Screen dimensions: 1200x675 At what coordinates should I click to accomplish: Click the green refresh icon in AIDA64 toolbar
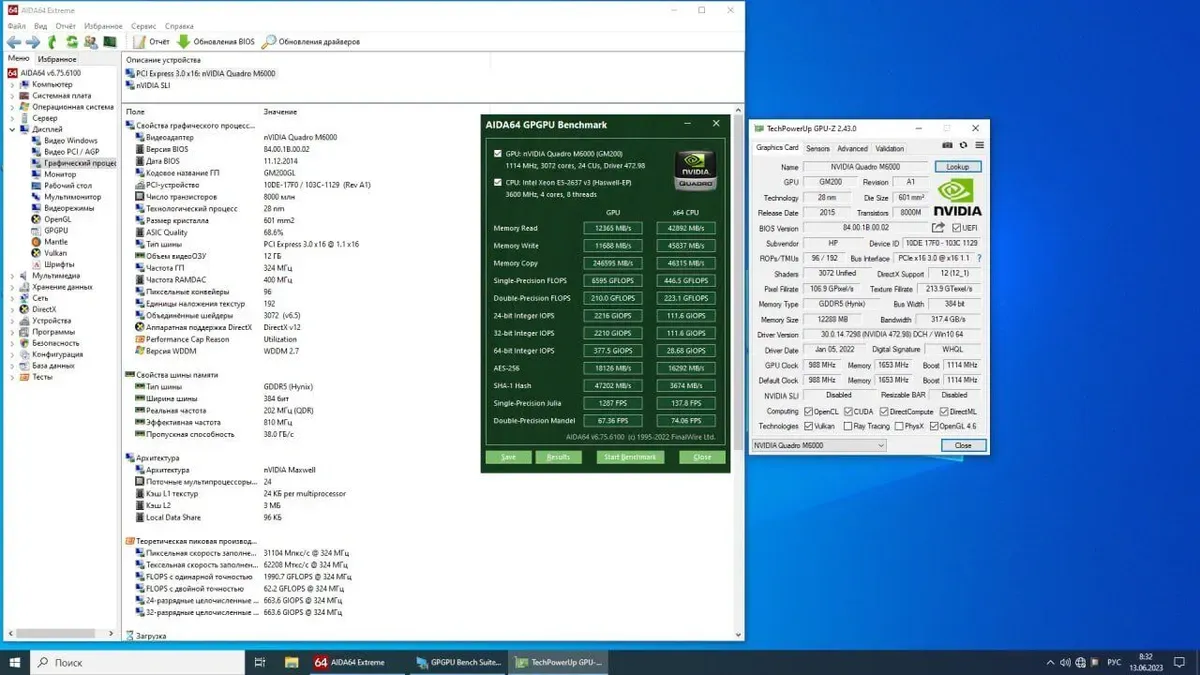[x=72, y=42]
